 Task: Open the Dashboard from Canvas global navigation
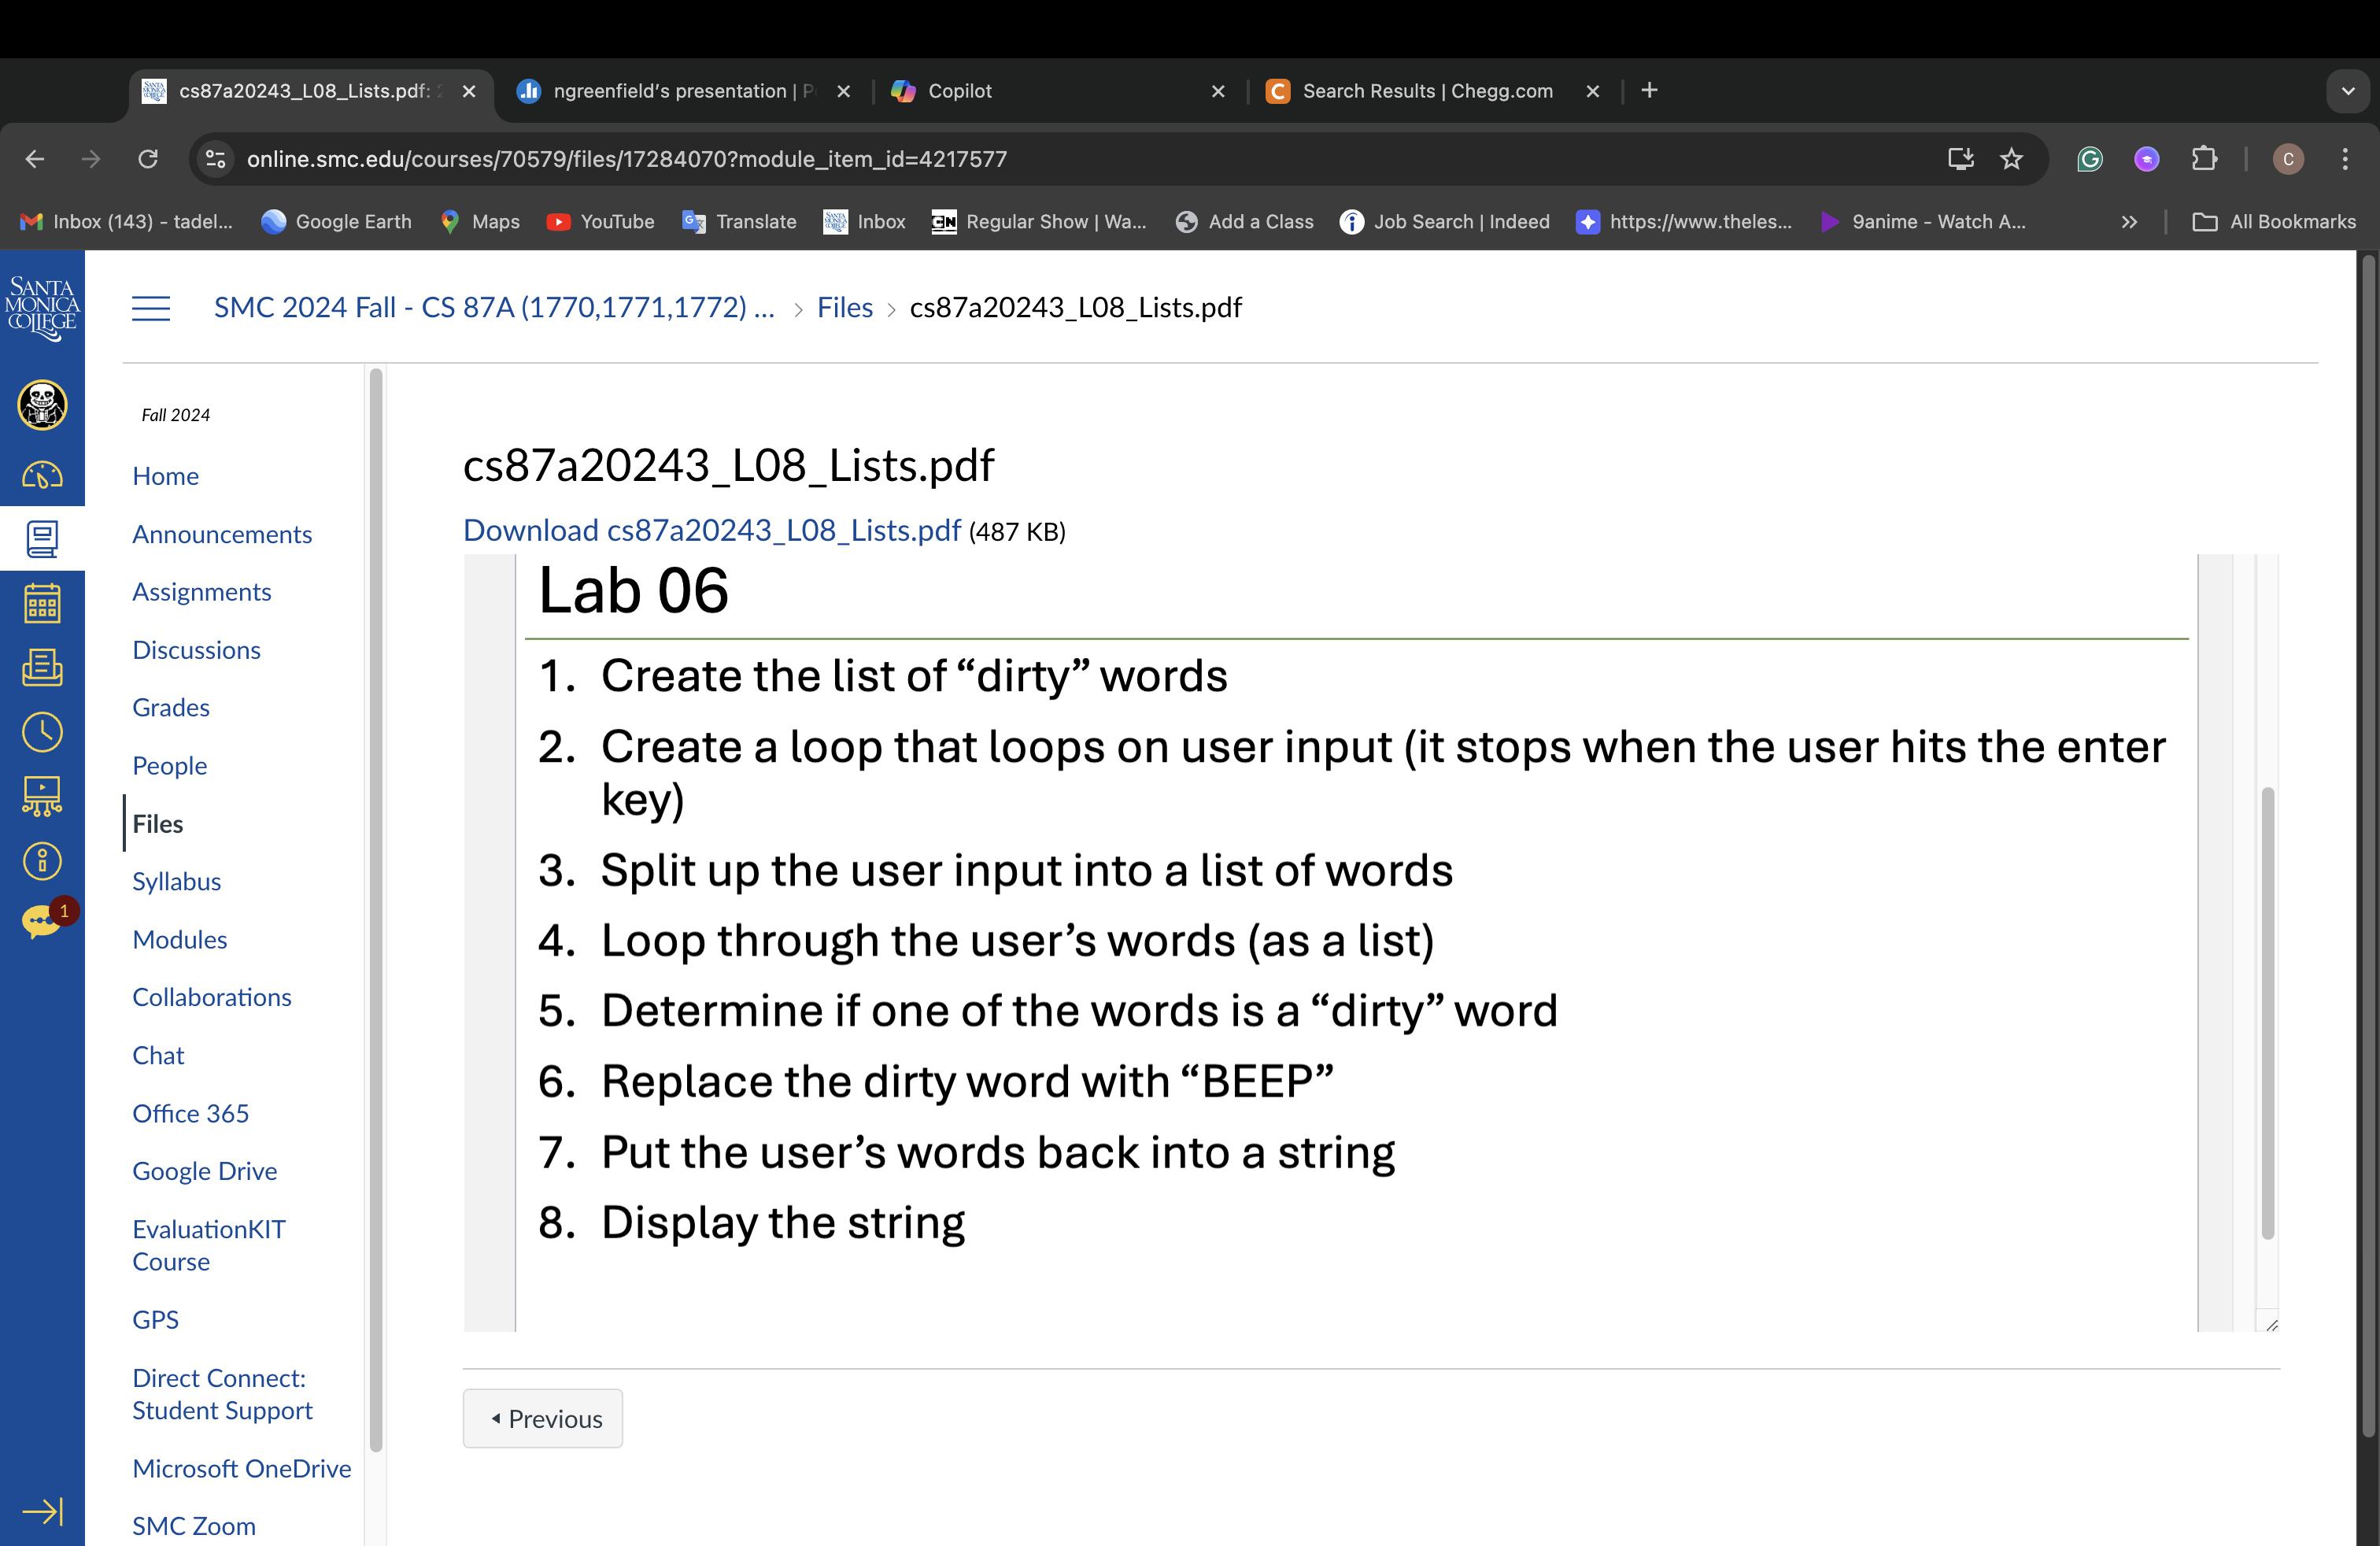click(42, 476)
